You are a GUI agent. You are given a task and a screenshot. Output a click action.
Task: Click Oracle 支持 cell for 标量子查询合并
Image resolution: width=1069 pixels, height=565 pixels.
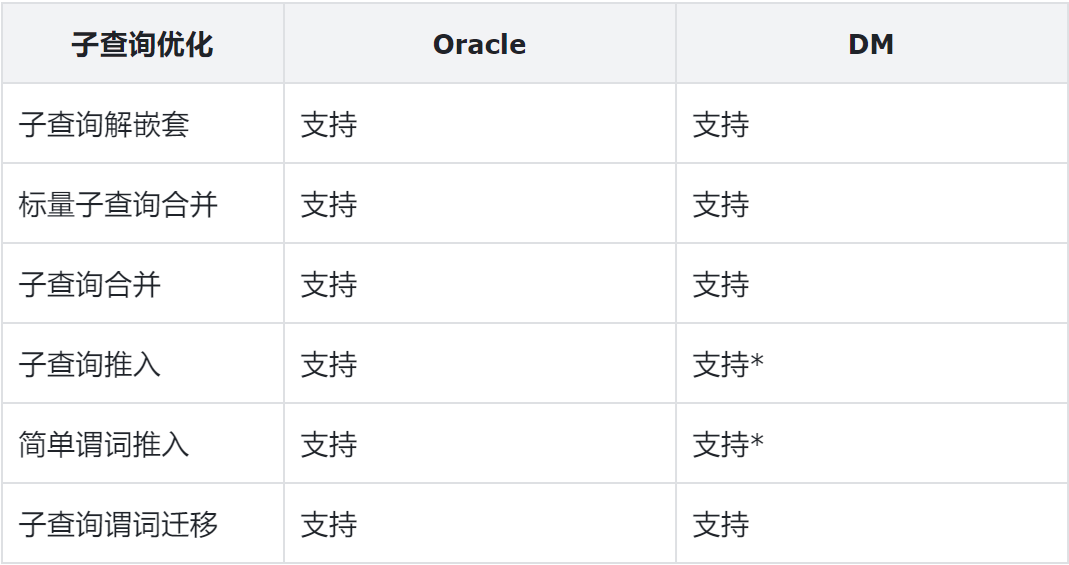(x=329, y=205)
